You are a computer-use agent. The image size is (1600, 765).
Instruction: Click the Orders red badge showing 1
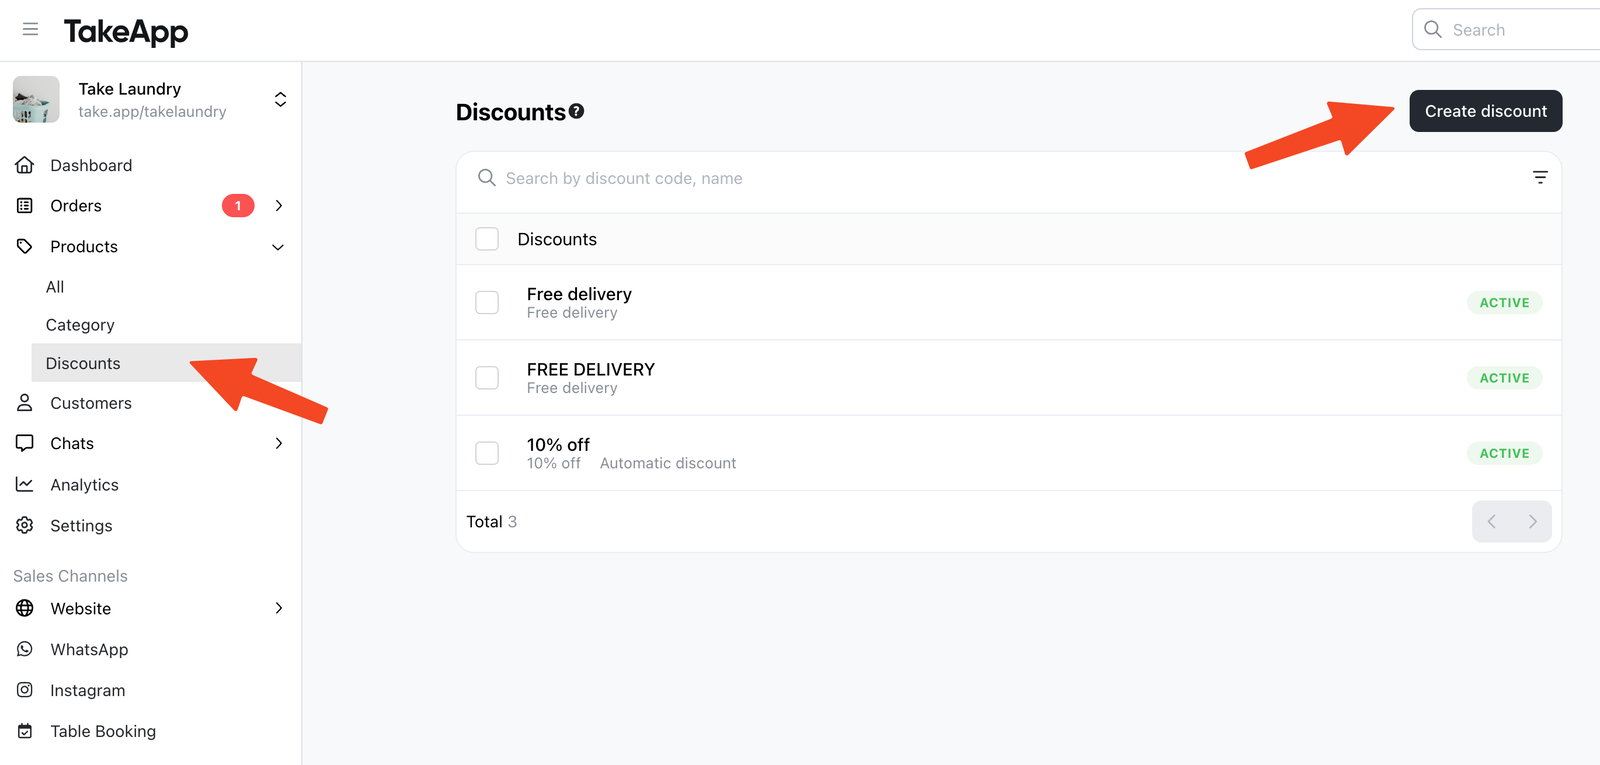pyautogui.click(x=238, y=206)
